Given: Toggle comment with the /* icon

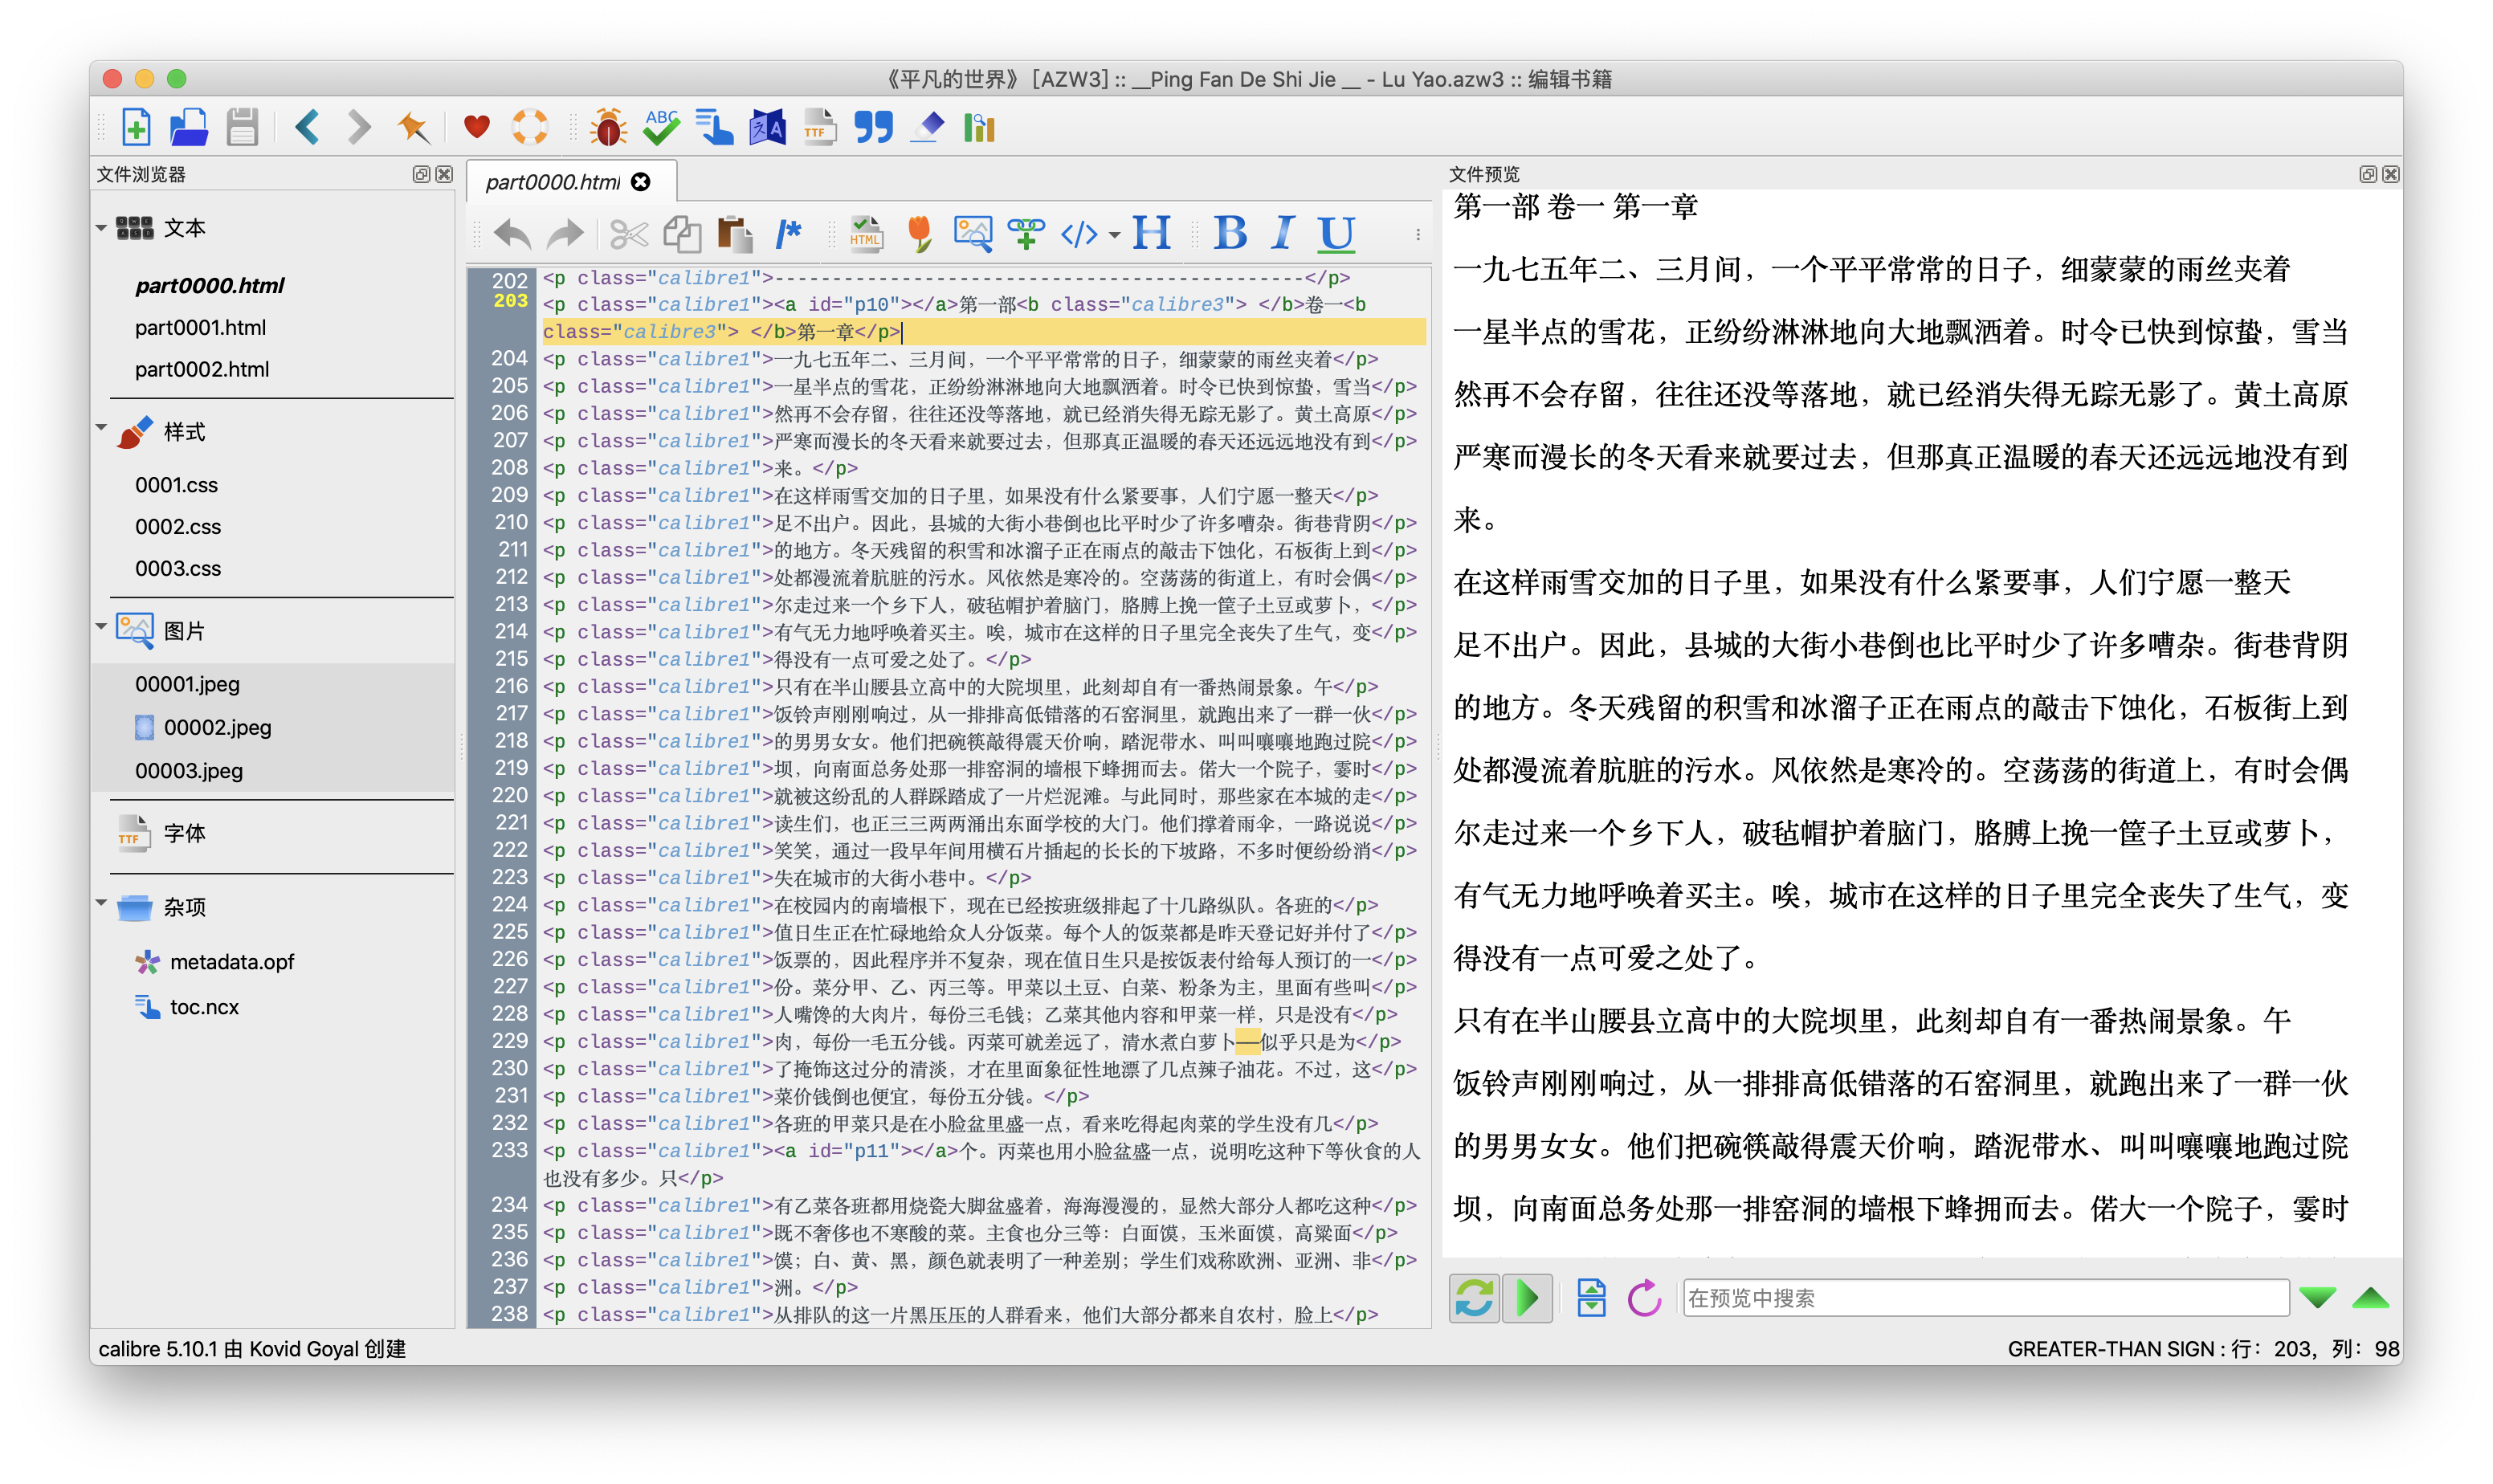Looking at the screenshot, I should coord(788,235).
